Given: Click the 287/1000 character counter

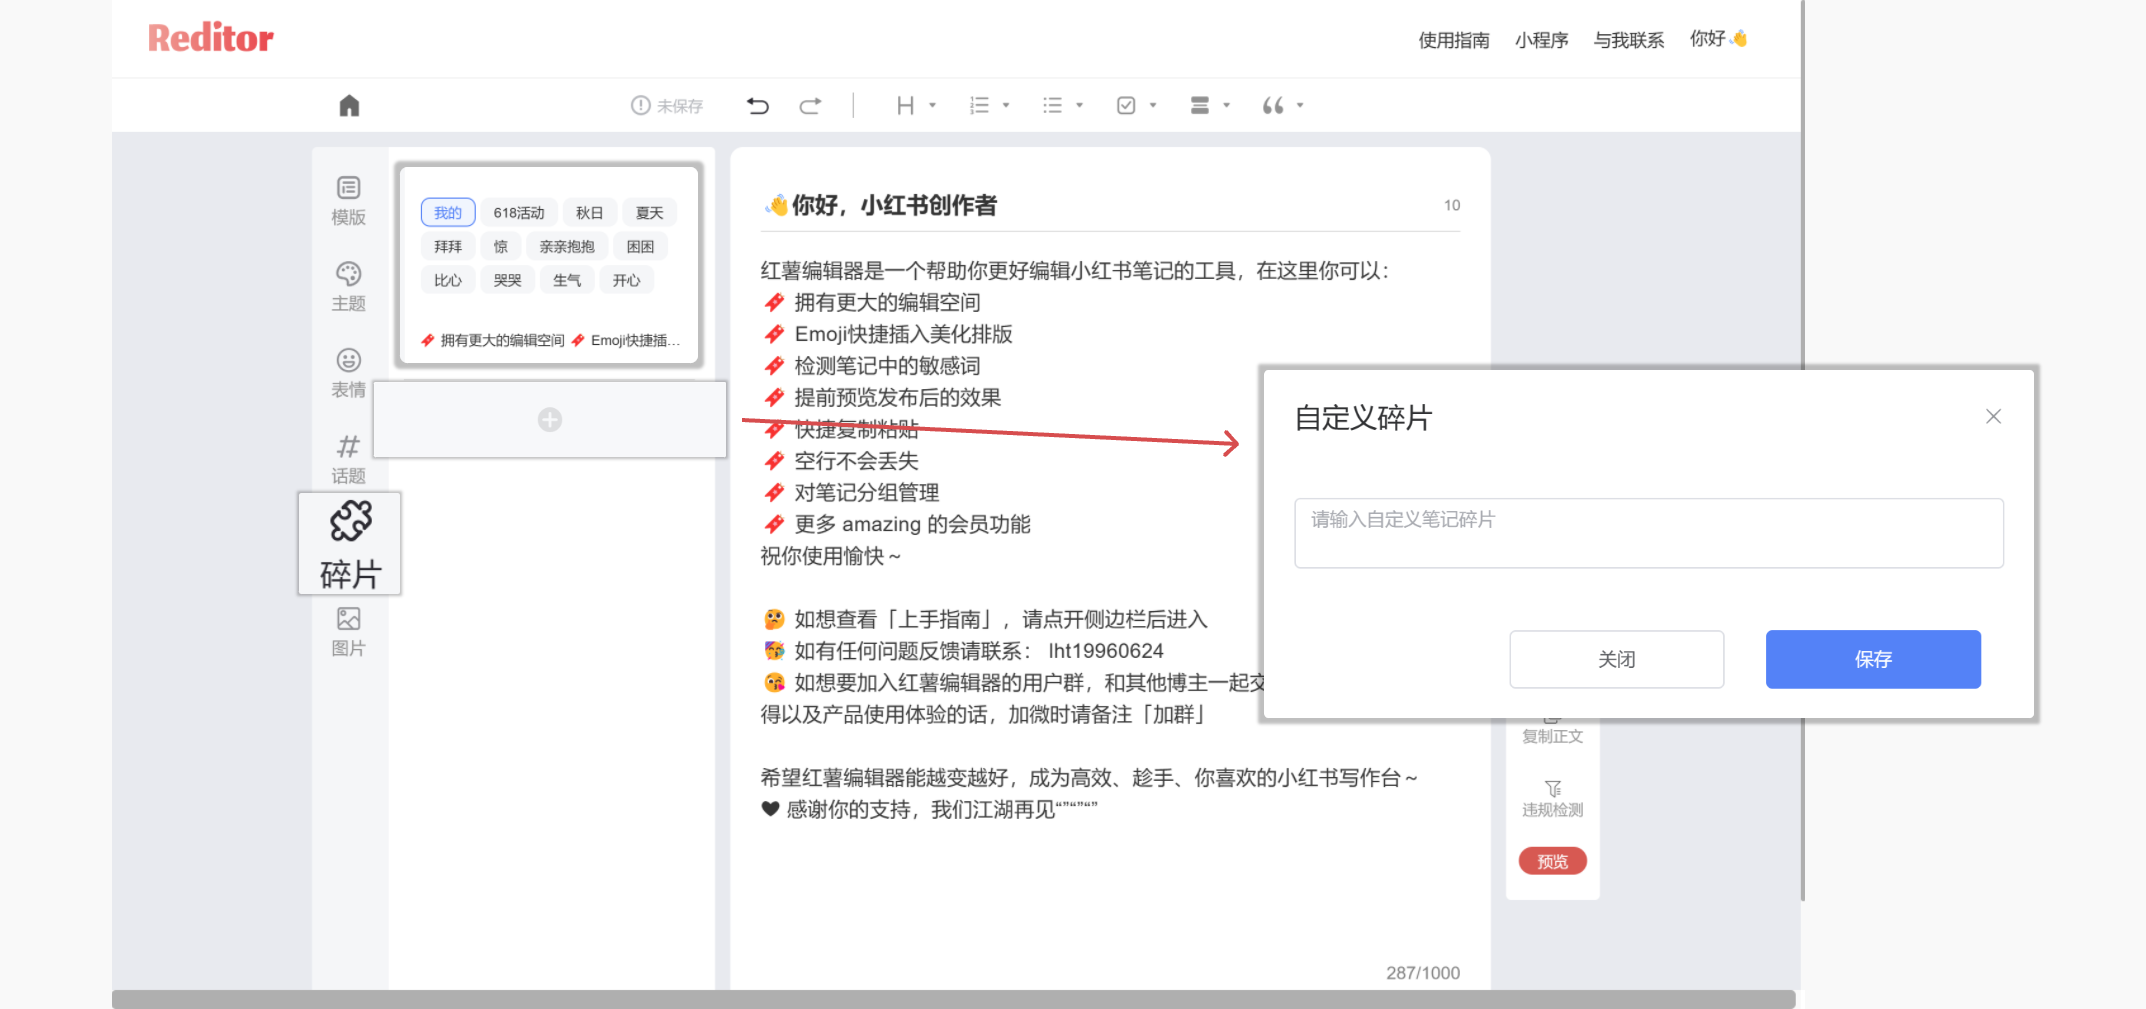Looking at the screenshot, I should pyautogui.click(x=1423, y=973).
